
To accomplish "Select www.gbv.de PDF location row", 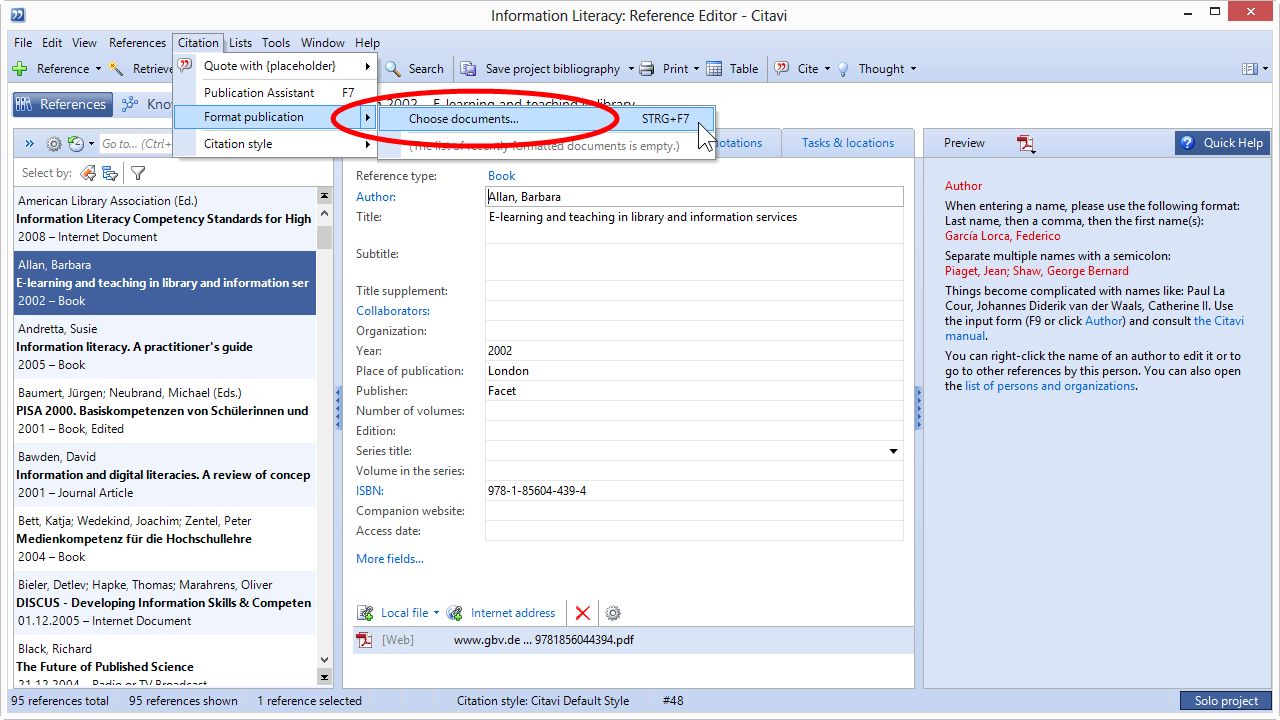I will tap(633, 640).
